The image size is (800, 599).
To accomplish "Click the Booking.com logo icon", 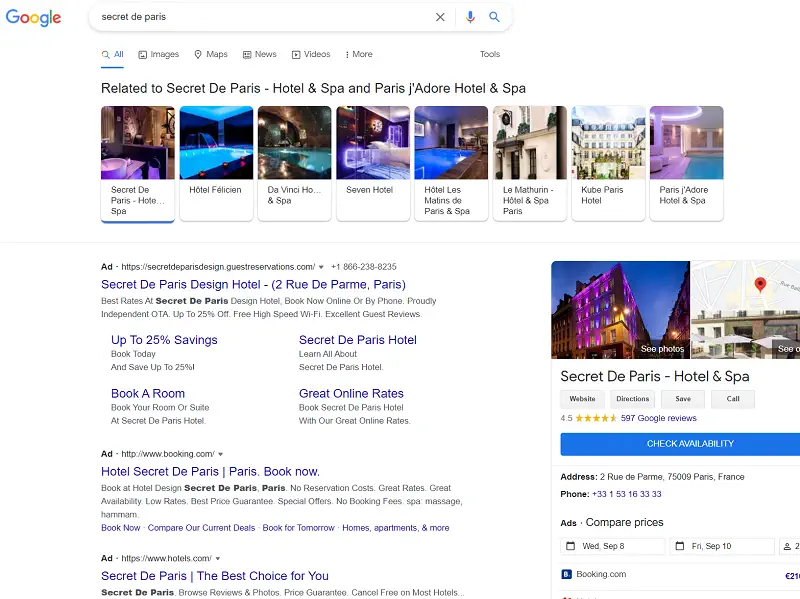I will (566, 574).
